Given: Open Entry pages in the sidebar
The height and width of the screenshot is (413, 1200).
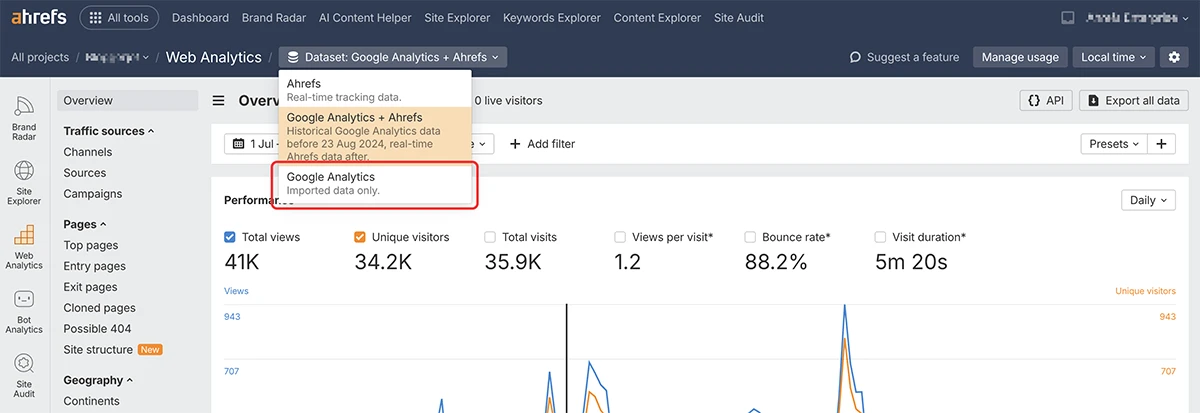Looking at the screenshot, I should click(x=95, y=266).
